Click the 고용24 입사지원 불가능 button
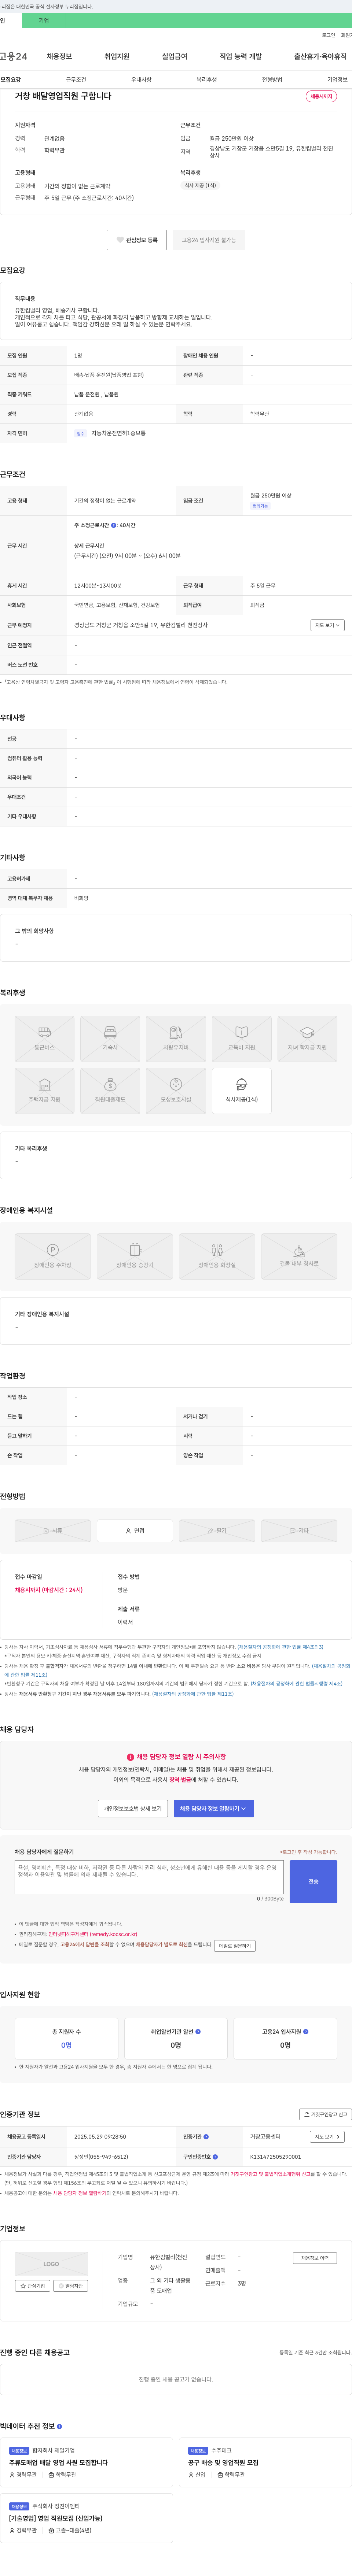 click(209, 240)
